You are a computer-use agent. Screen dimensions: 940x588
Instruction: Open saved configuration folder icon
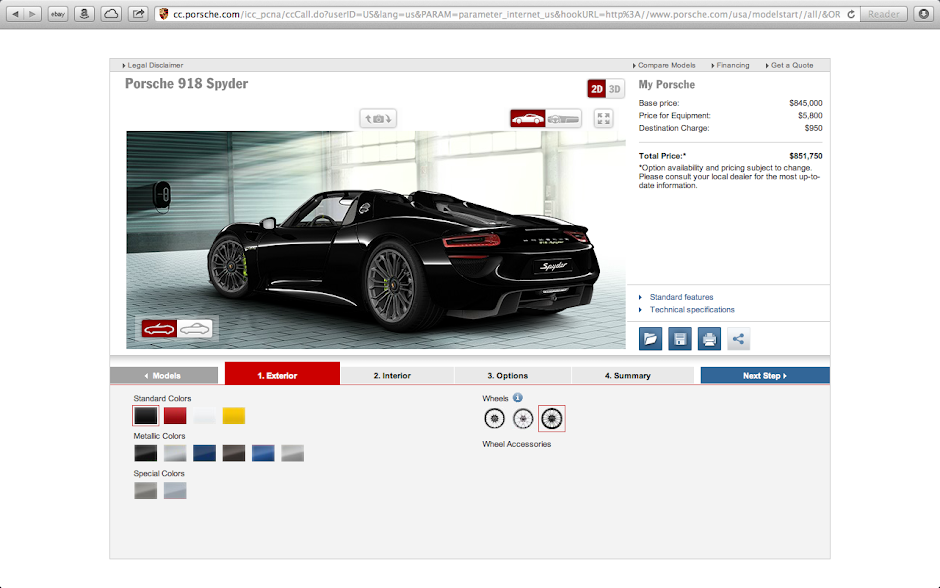click(x=650, y=339)
